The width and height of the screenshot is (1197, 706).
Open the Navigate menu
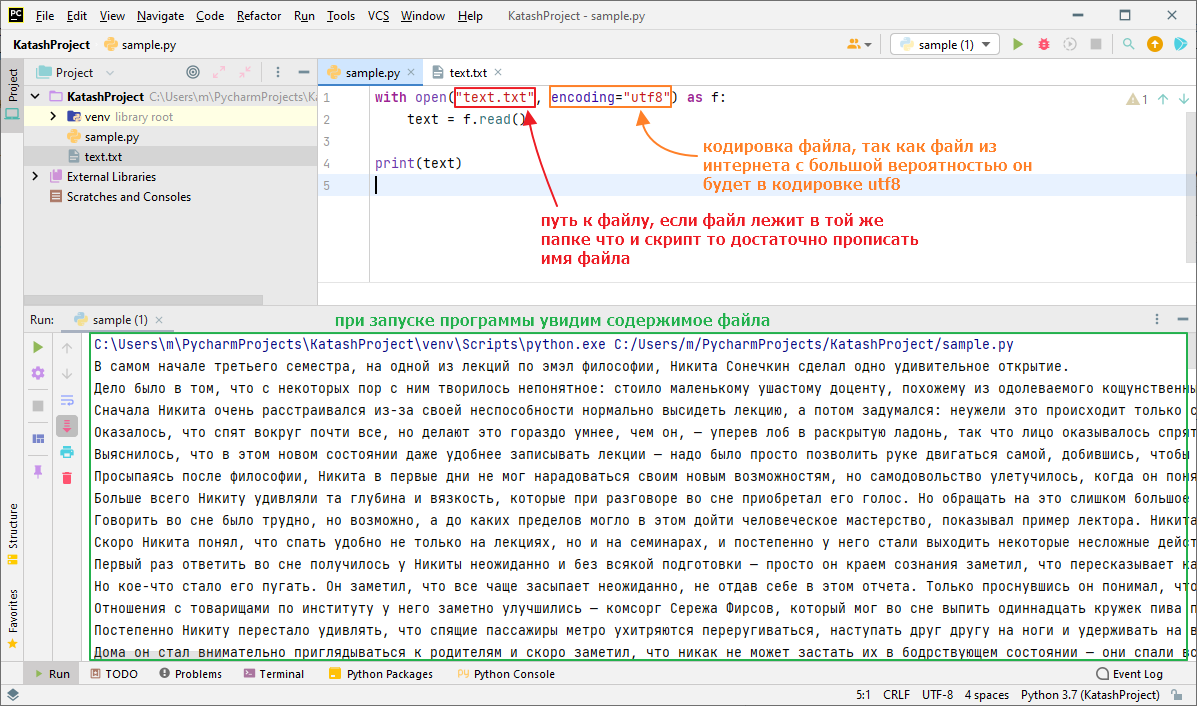(x=160, y=15)
